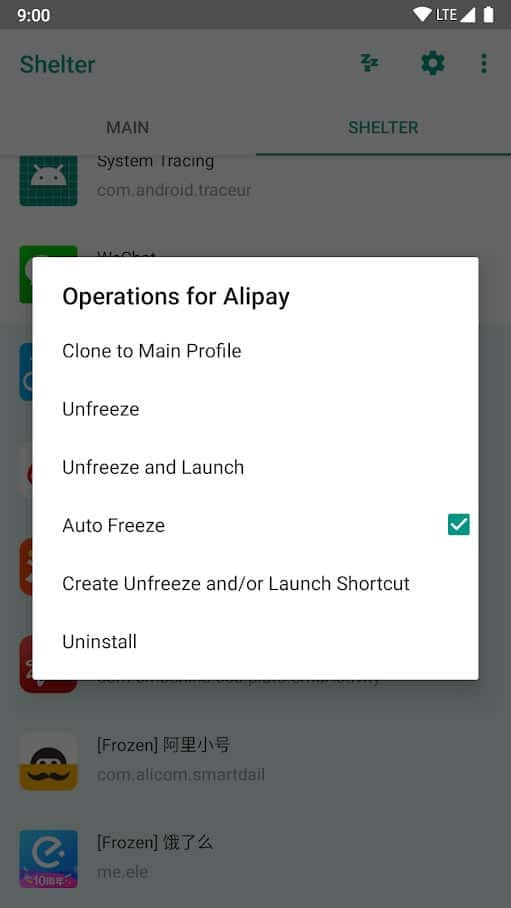Tap the Auto Freeze label
511x908 pixels.
tap(114, 525)
